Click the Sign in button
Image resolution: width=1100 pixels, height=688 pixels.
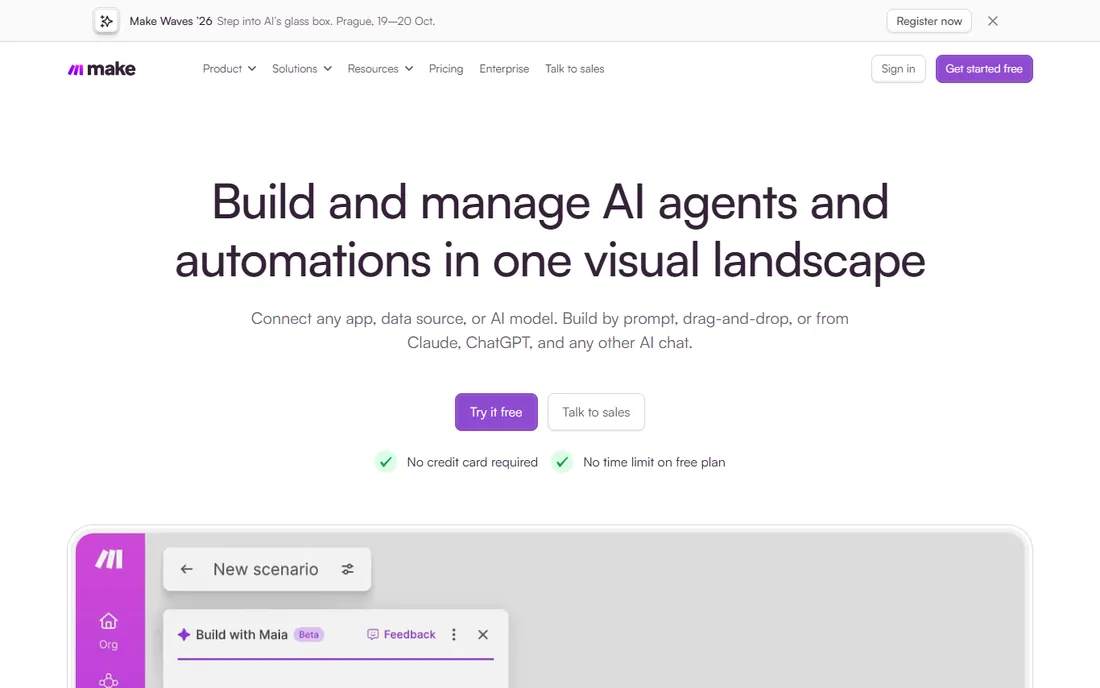pos(898,69)
